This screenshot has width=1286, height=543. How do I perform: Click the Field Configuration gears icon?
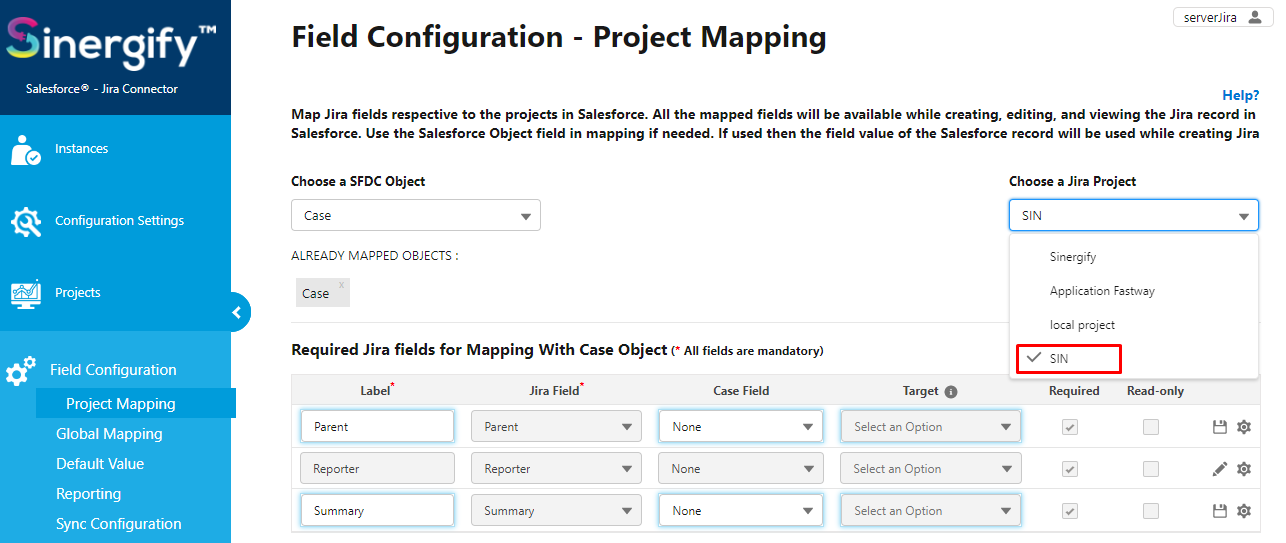tap(20, 371)
